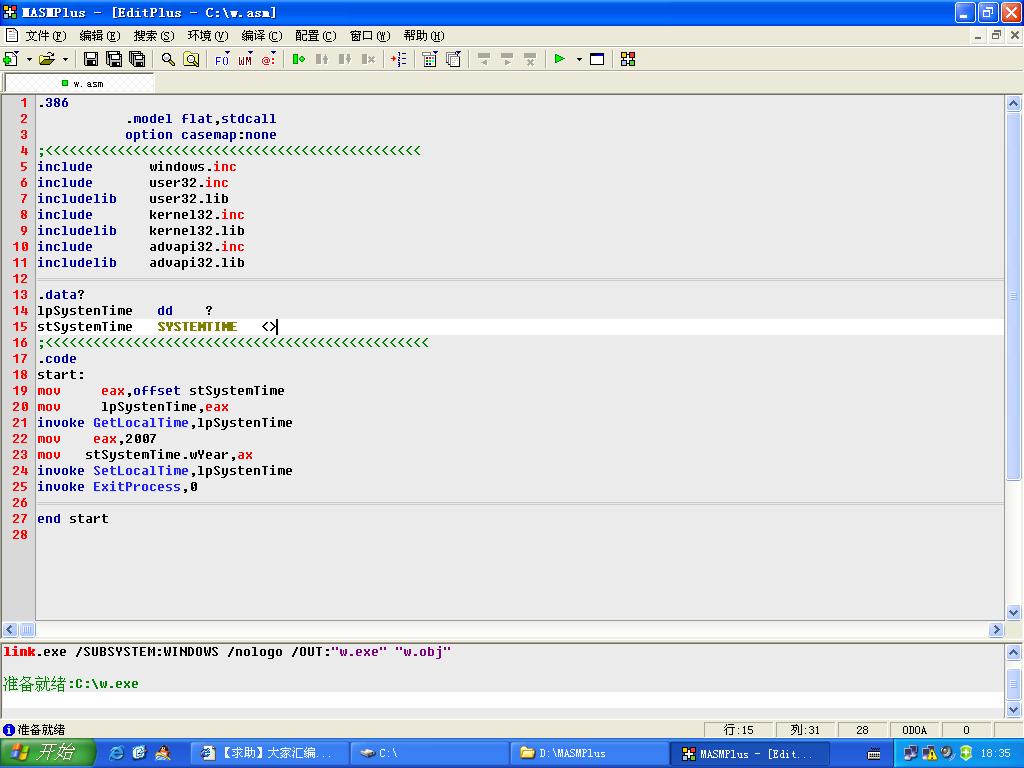The image size is (1024, 768).
Task: Click the 列:31 status bar field
Action: [x=805, y=729]
